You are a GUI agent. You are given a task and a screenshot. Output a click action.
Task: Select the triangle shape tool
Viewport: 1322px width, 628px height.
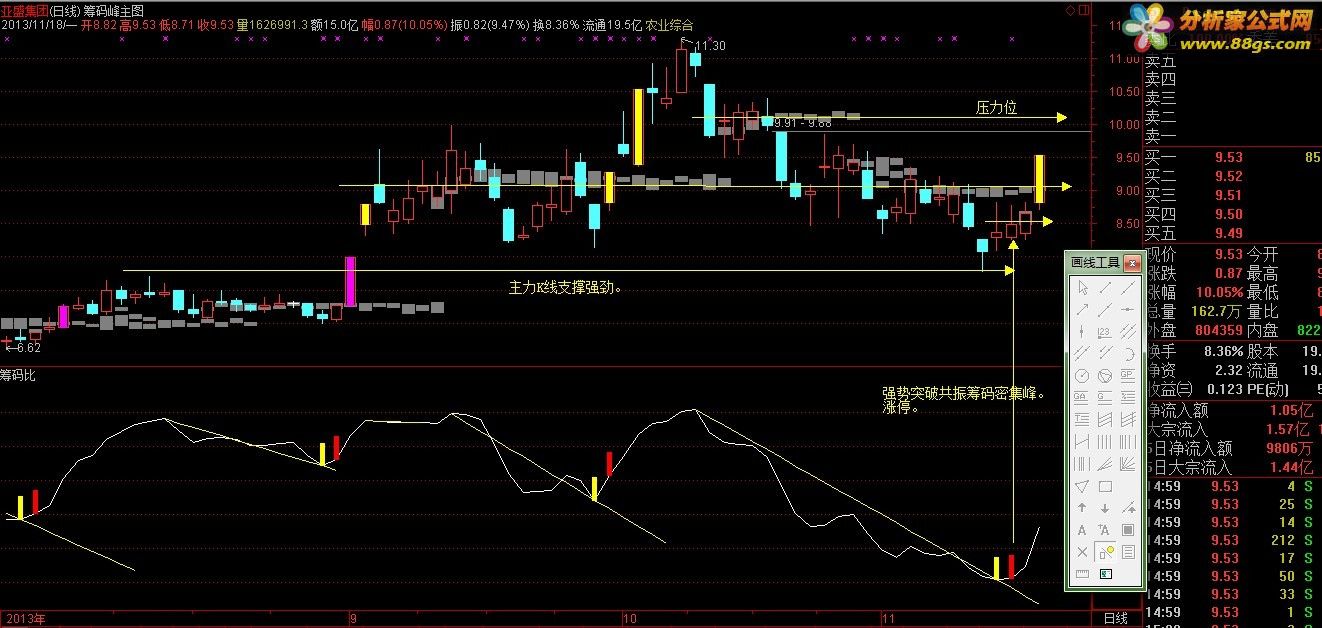click(x=1082, y=485)
